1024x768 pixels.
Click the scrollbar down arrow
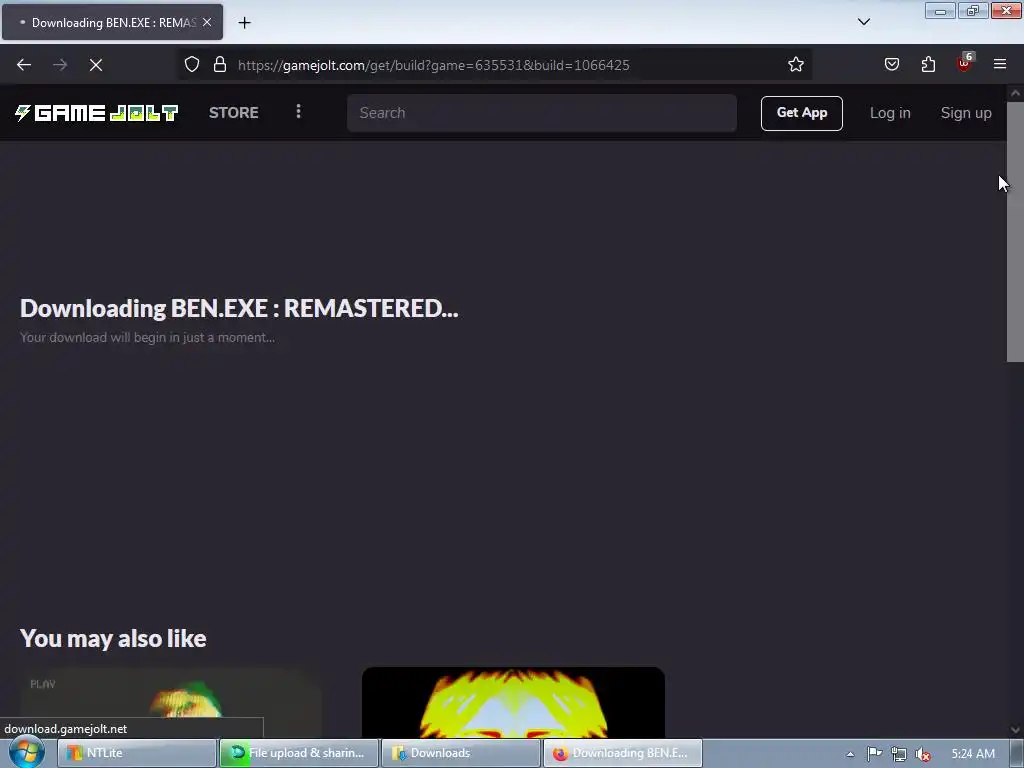(1015, 729)
